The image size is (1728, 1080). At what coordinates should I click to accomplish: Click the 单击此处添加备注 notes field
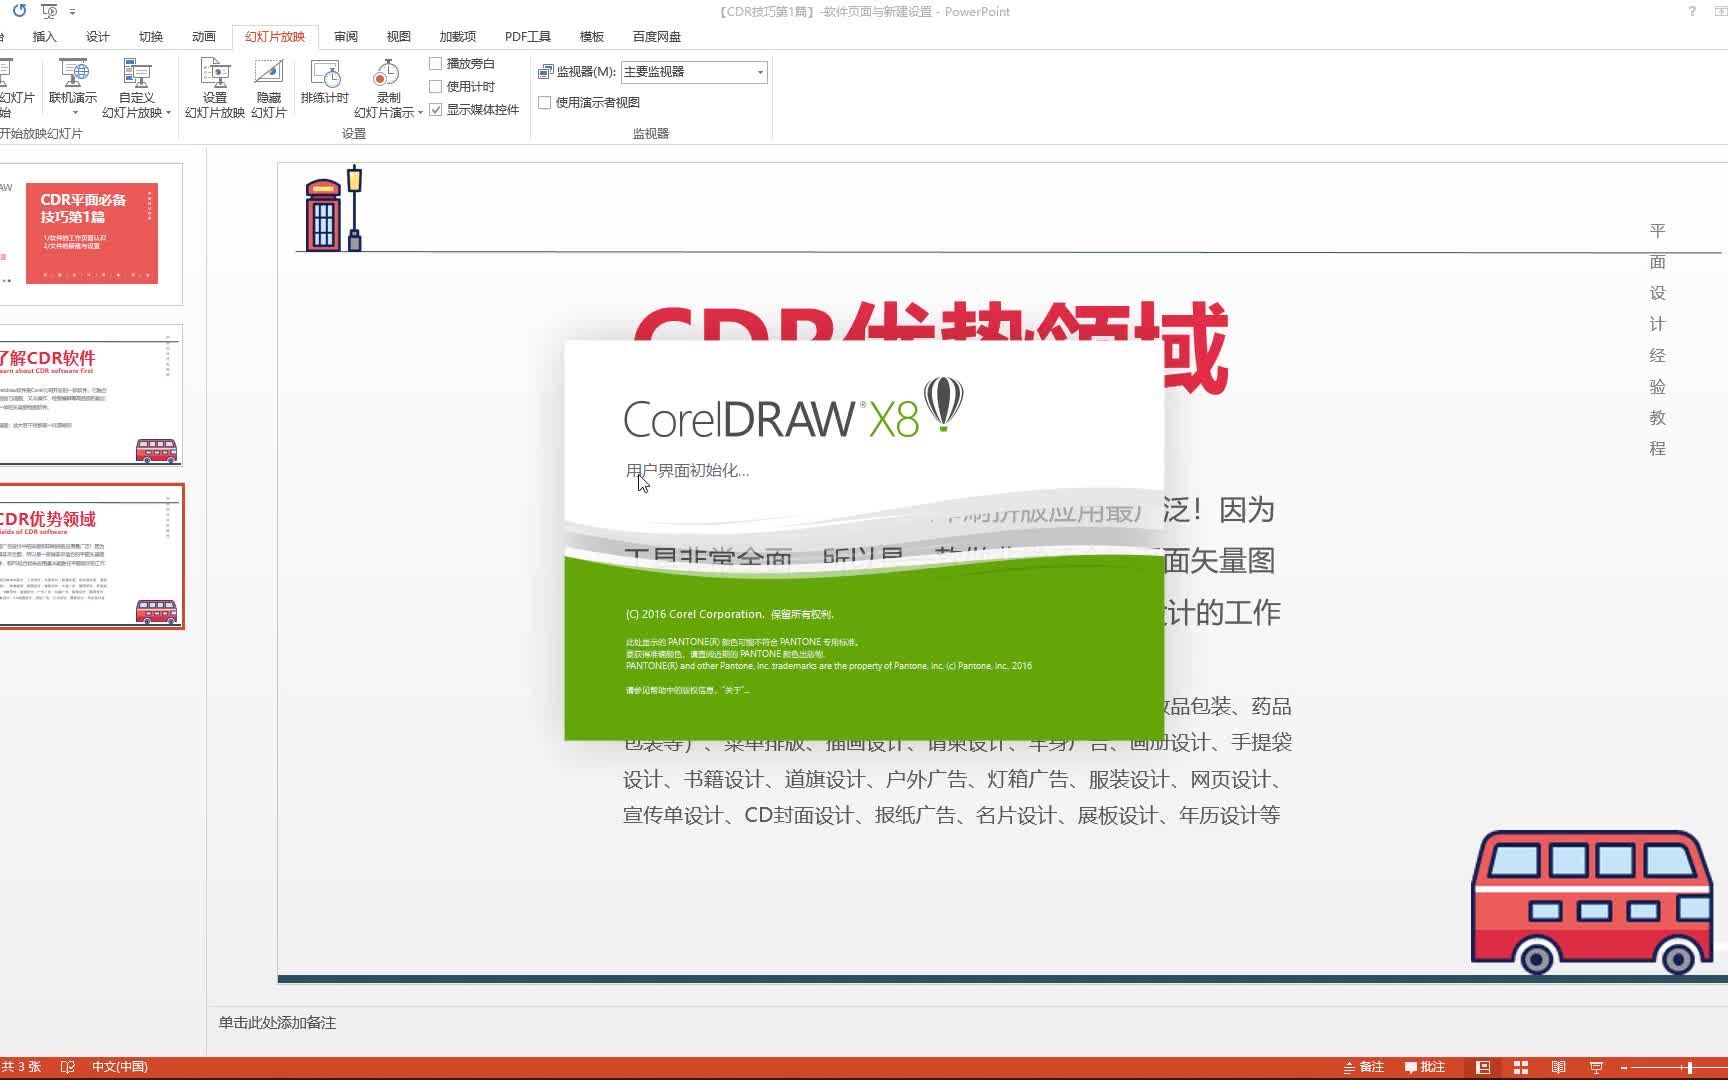point(277,1022)
